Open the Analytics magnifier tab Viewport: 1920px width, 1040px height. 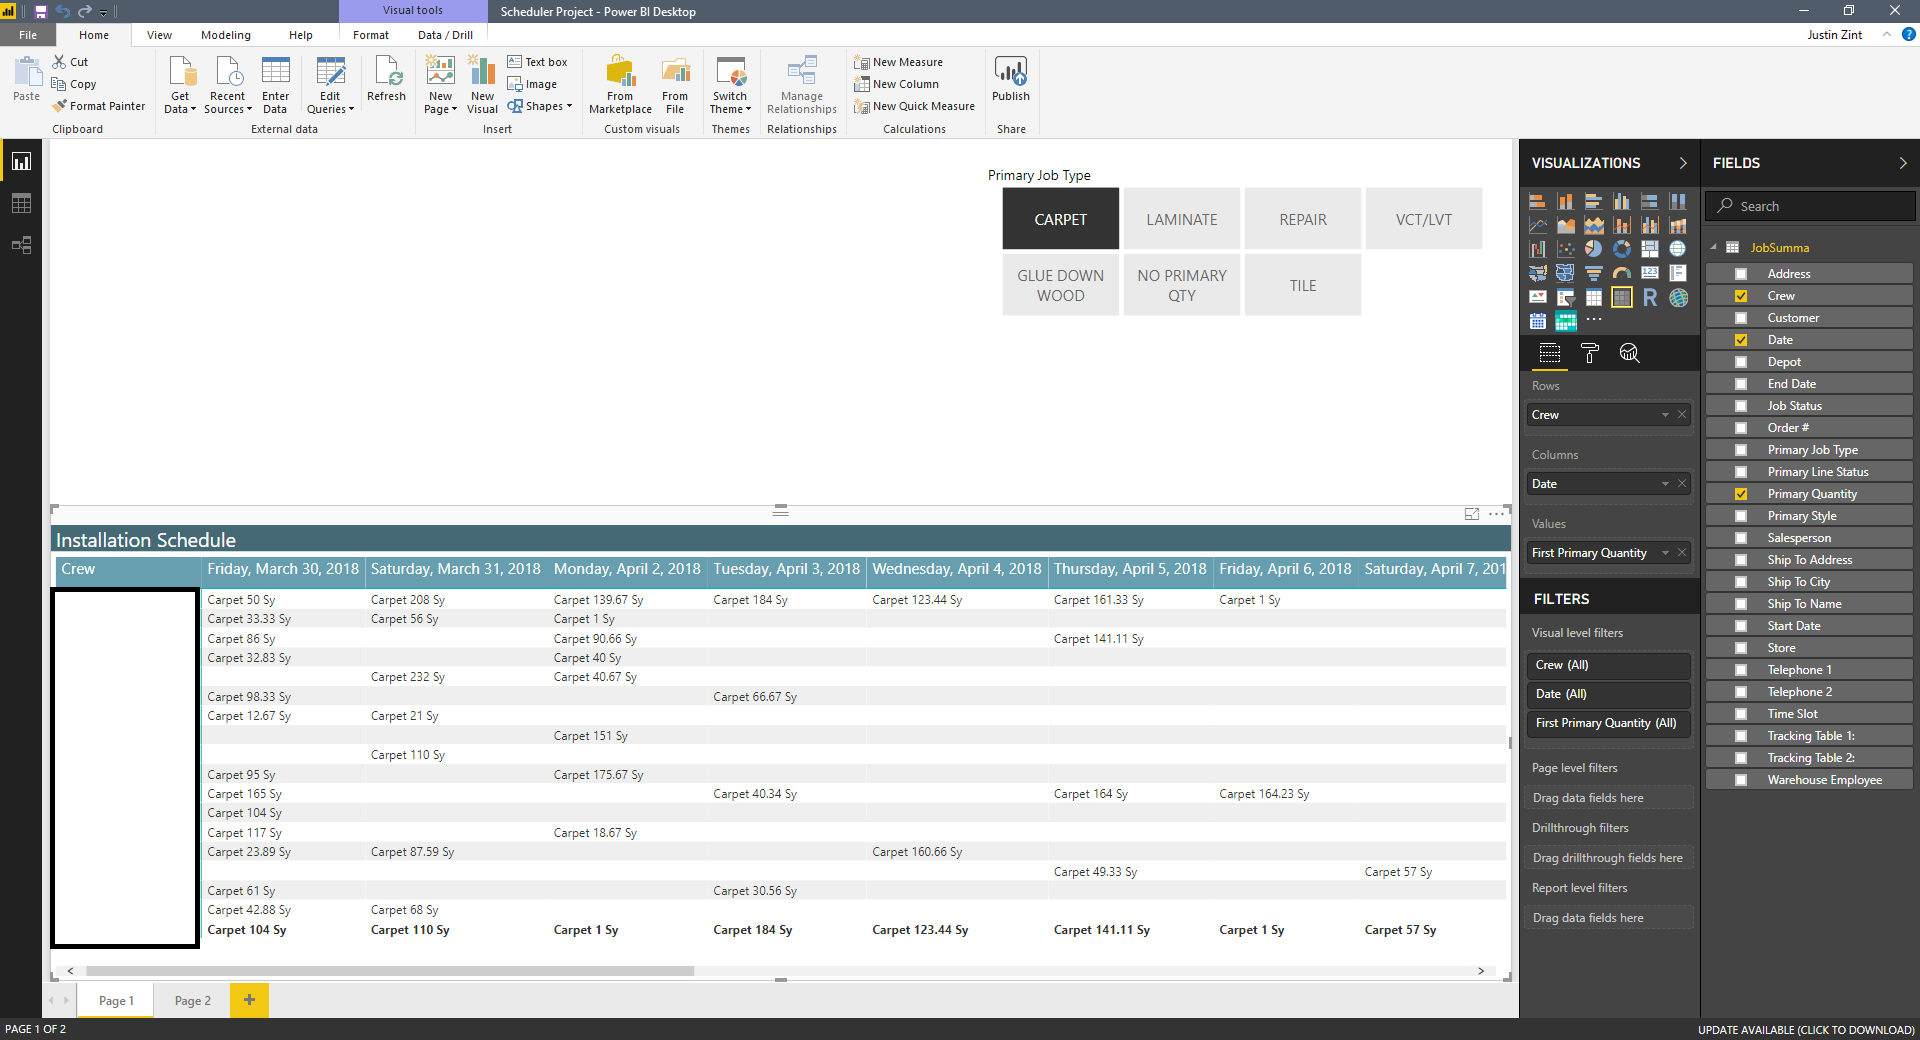(x=1629, y=353)
